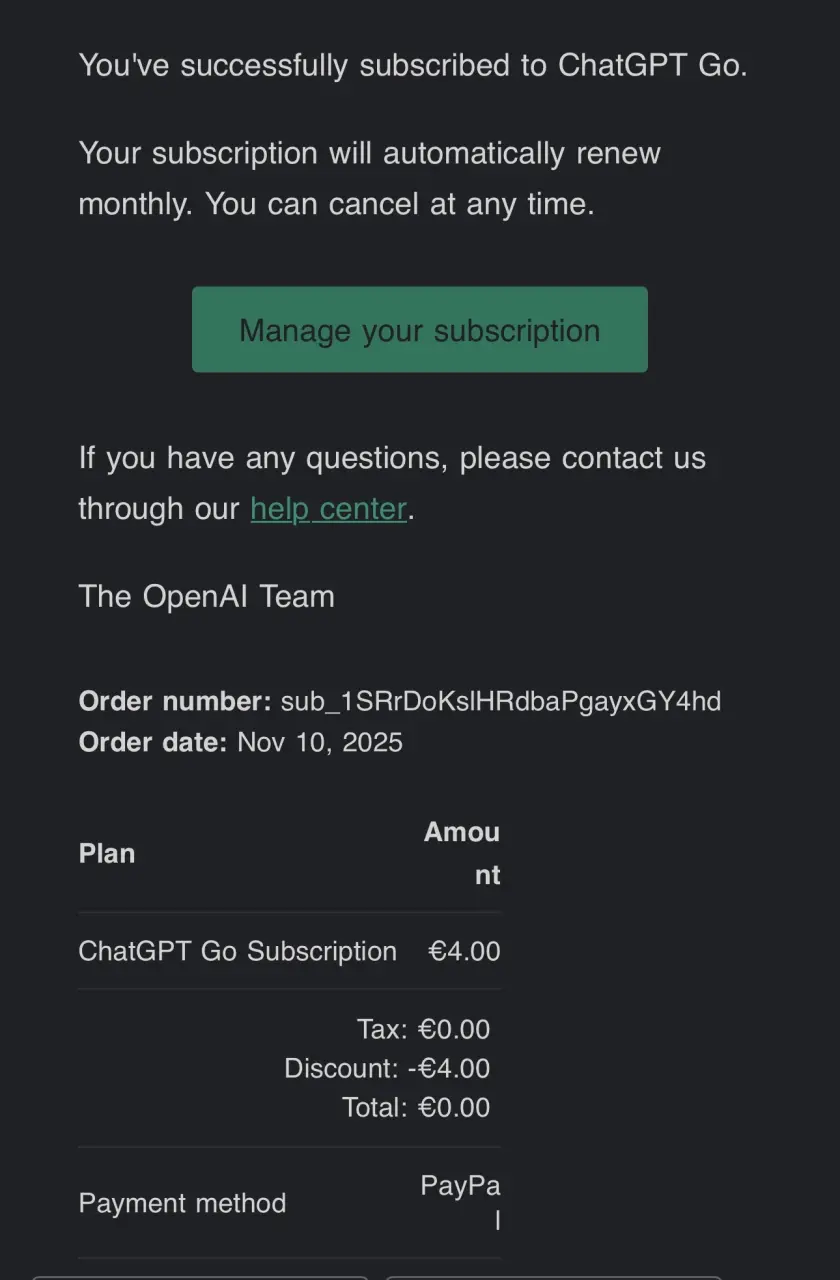Click the ChatGPT Go Subscription row
This screenshot has height=1280, width=840.
click(x=289, y=951)
